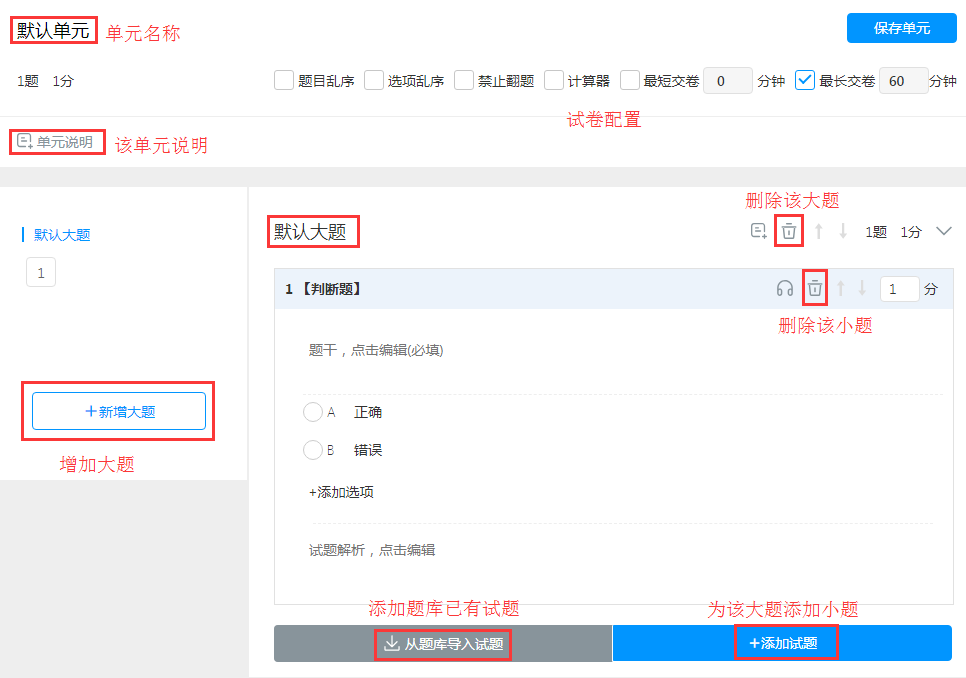Tick the 选项乱序 checkbox

[x=373, y=81]
